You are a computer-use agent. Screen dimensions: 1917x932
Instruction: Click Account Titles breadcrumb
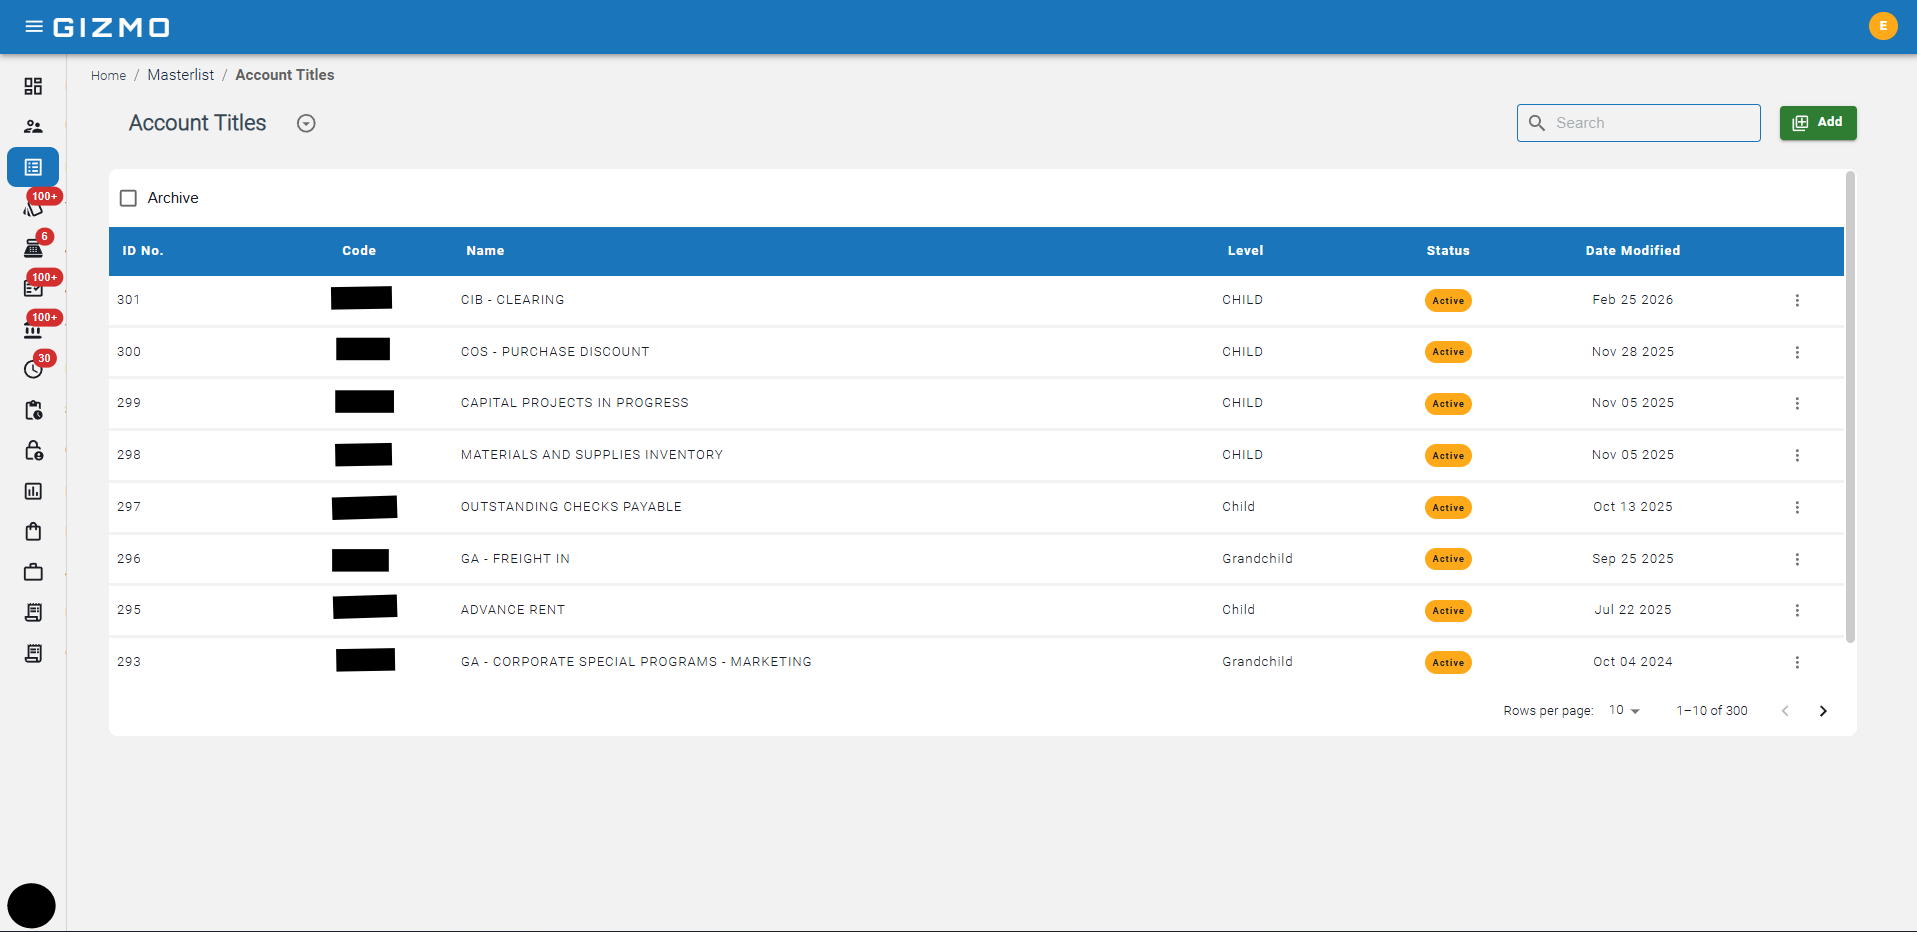click(x=285, y=75)
